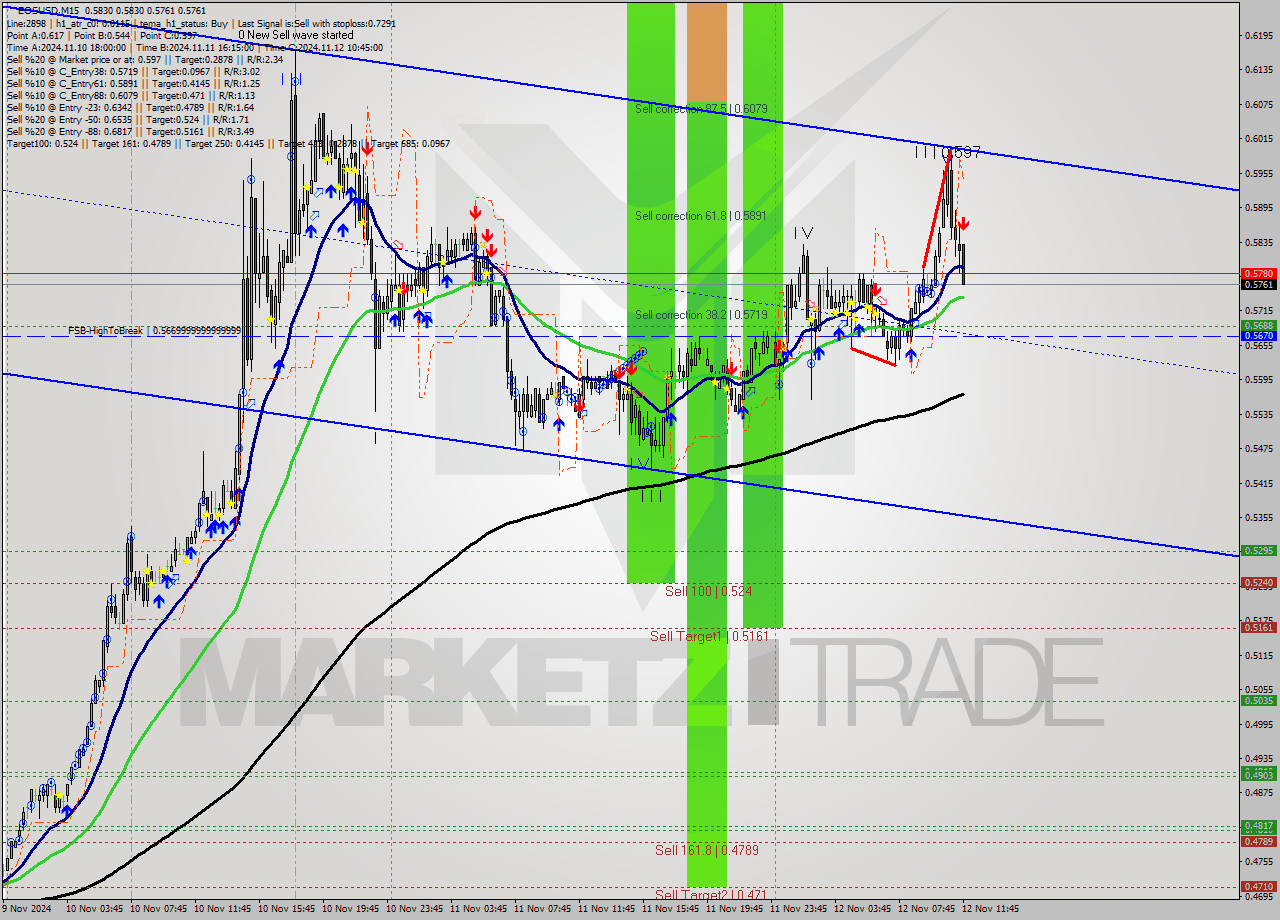Click the 'Sell %10 @ C_Entry61: 0.5891' line

click(x=133, y=83)
